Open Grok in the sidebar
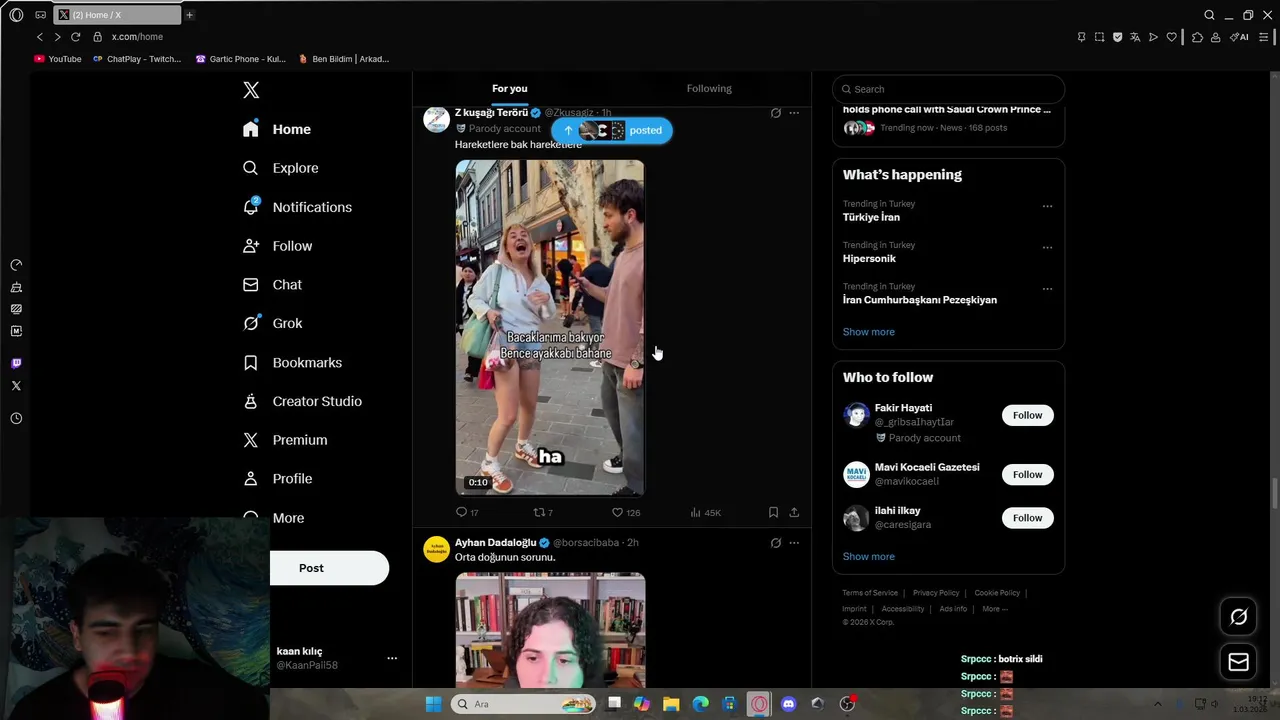 272,323
